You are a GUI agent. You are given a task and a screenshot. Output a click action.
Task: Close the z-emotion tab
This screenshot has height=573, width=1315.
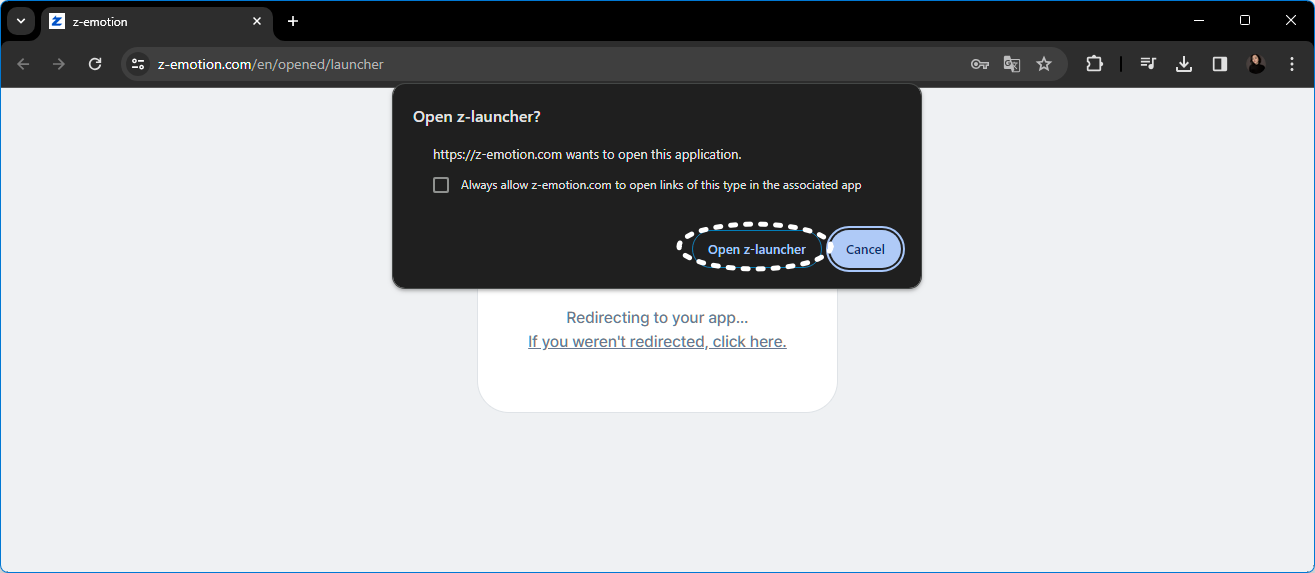(x=257, y=21)
